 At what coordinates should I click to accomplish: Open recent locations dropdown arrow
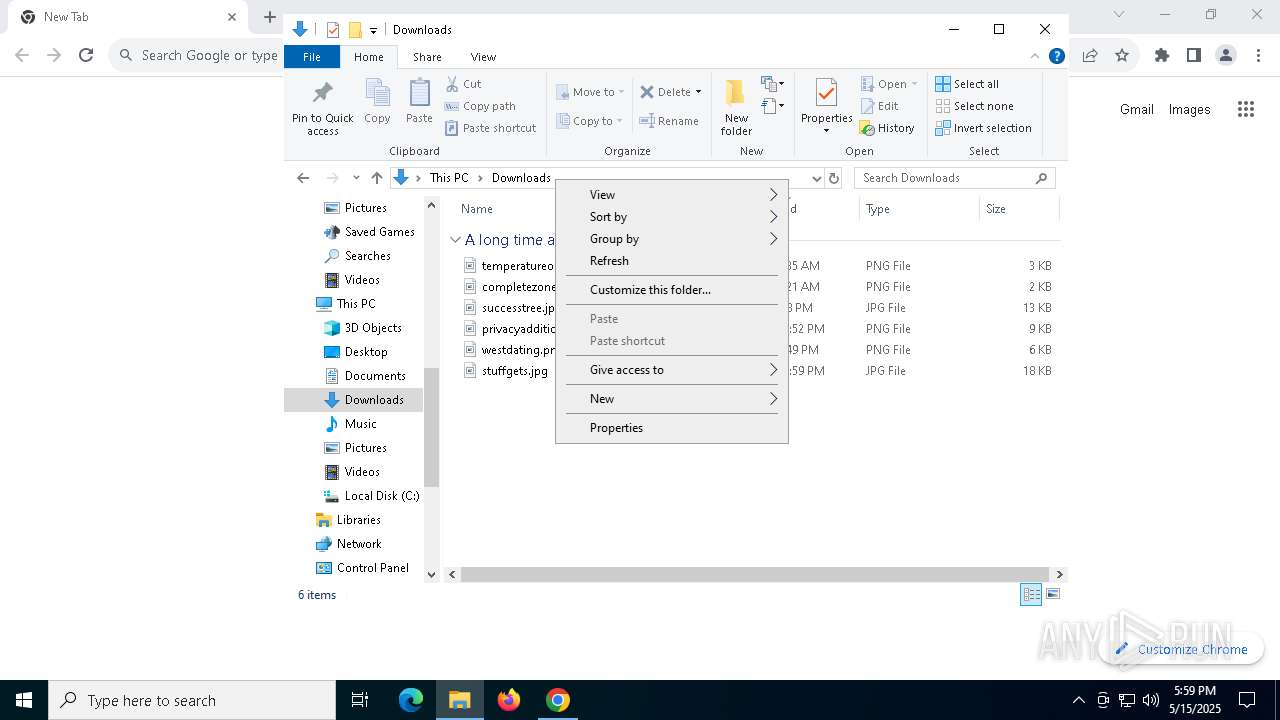coord(356,178)
